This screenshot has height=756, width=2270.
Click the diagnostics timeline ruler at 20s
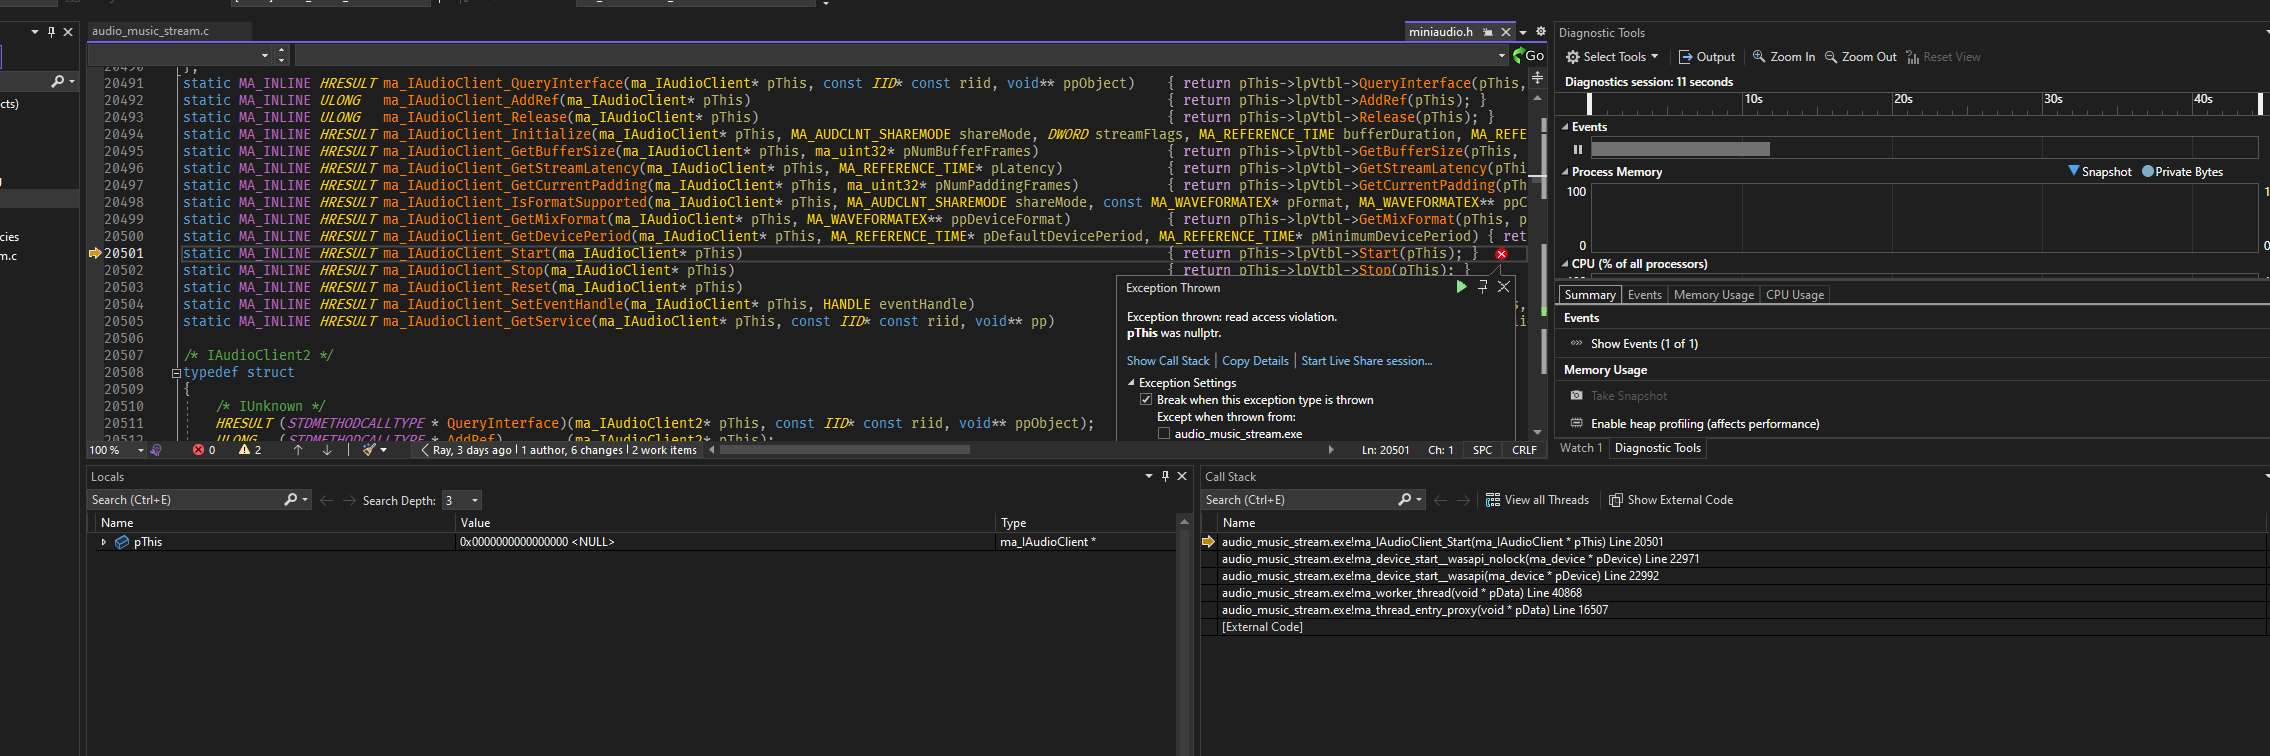(1902, 99)
